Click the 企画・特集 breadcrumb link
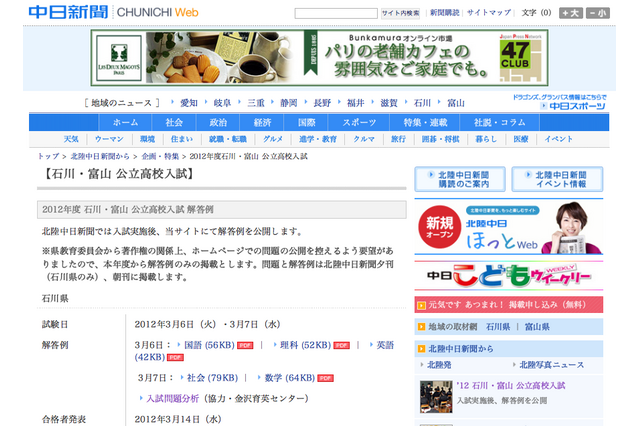Screen dimensions: 640x426 click(160, 156)
